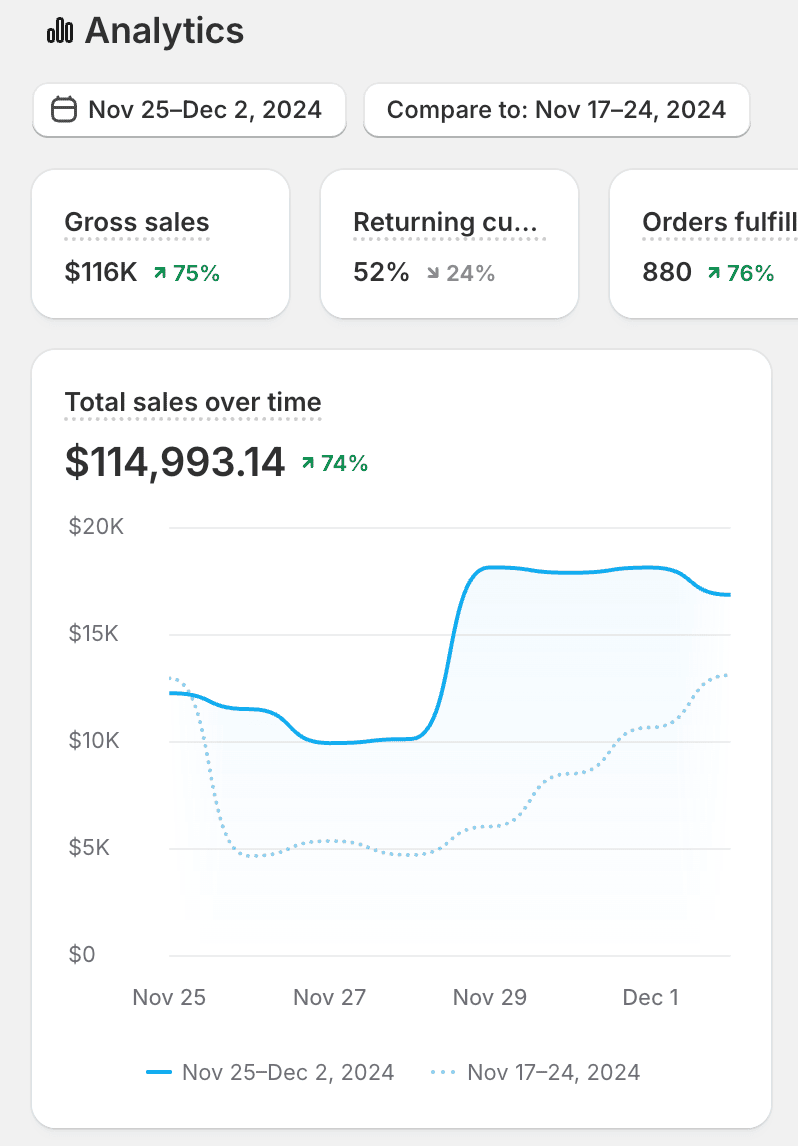Screen dimensions: 798x1146
Task: Open the Returning customers metric card
Action: [x=449, y=244]
